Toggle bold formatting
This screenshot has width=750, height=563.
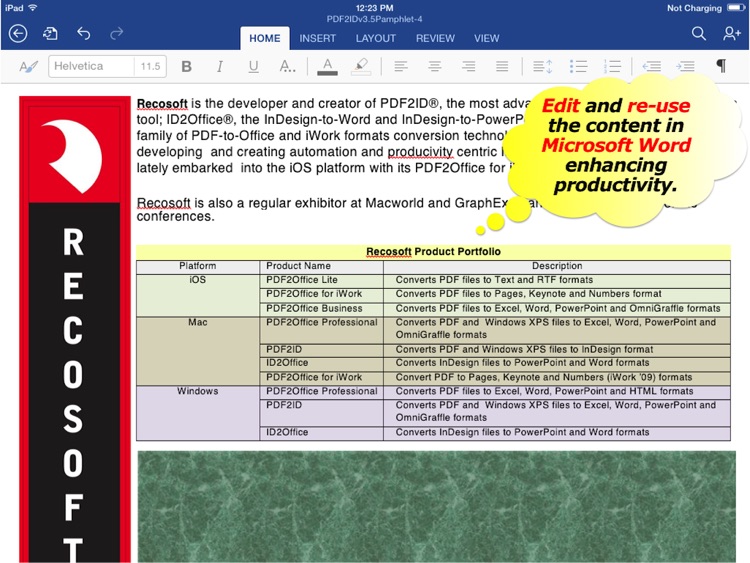(x=187, y=66)
